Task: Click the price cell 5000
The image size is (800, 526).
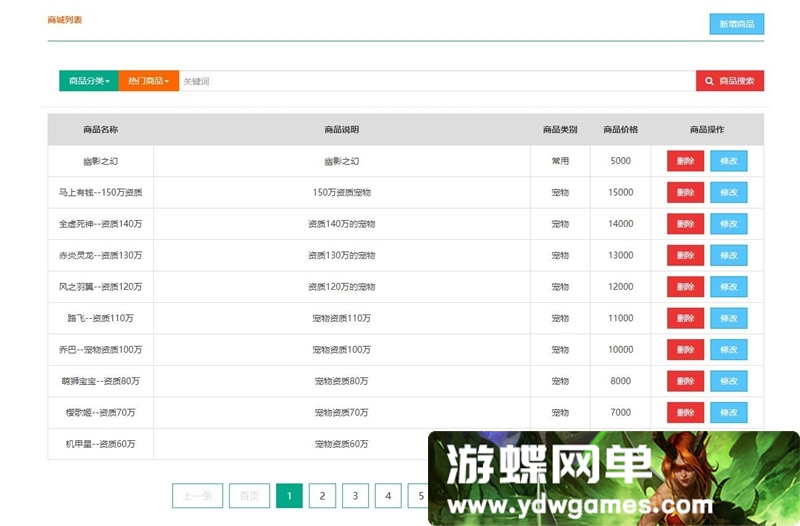Action: [620, 161]
